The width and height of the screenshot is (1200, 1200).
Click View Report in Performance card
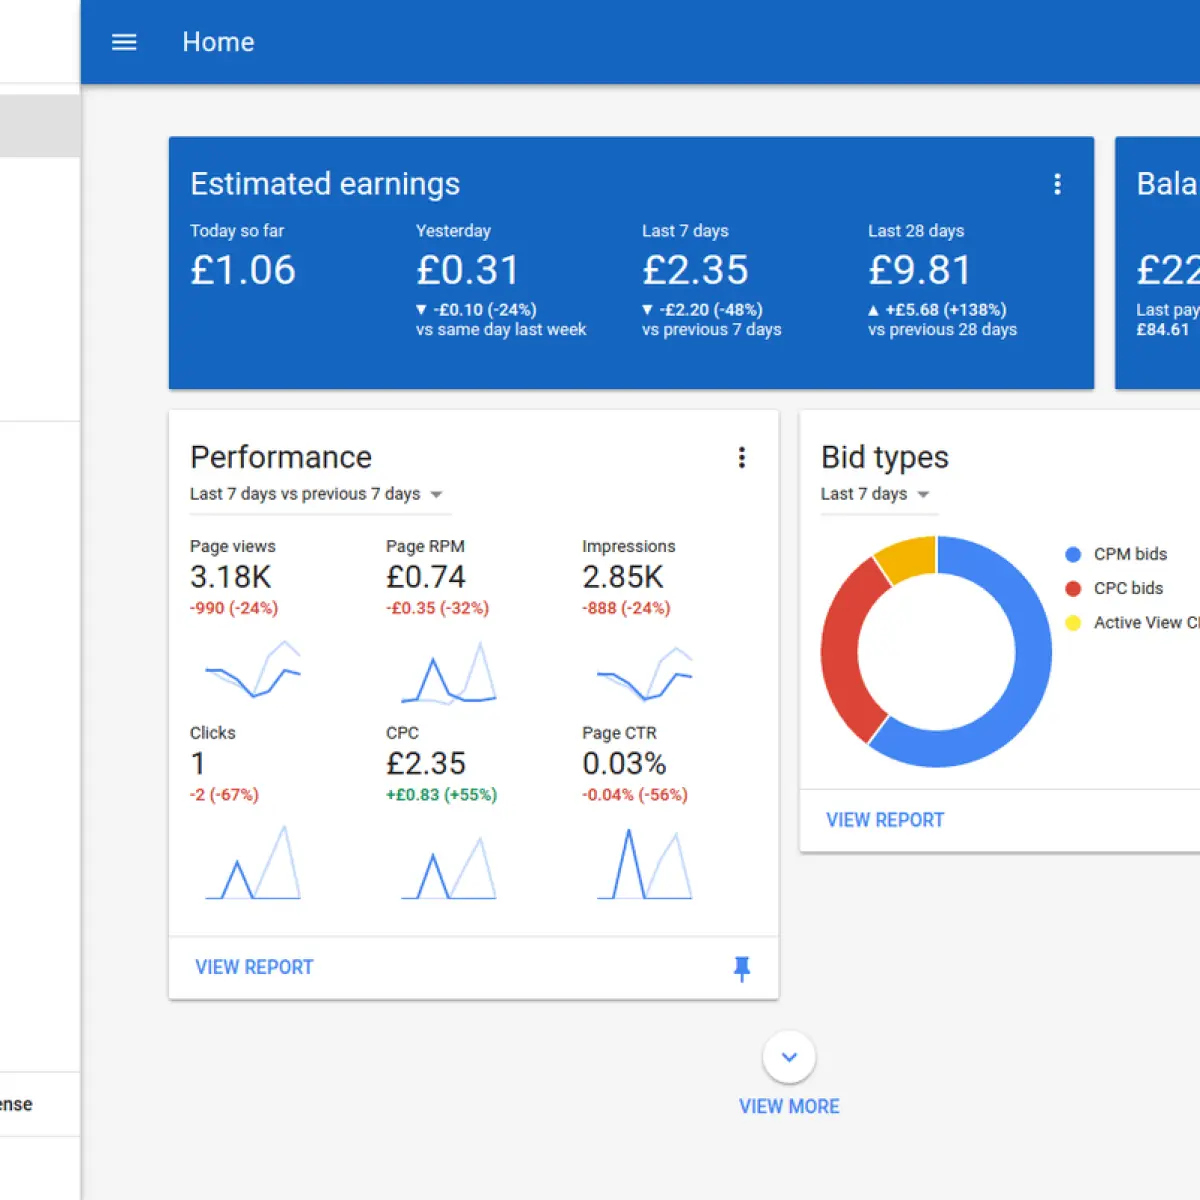254,967
